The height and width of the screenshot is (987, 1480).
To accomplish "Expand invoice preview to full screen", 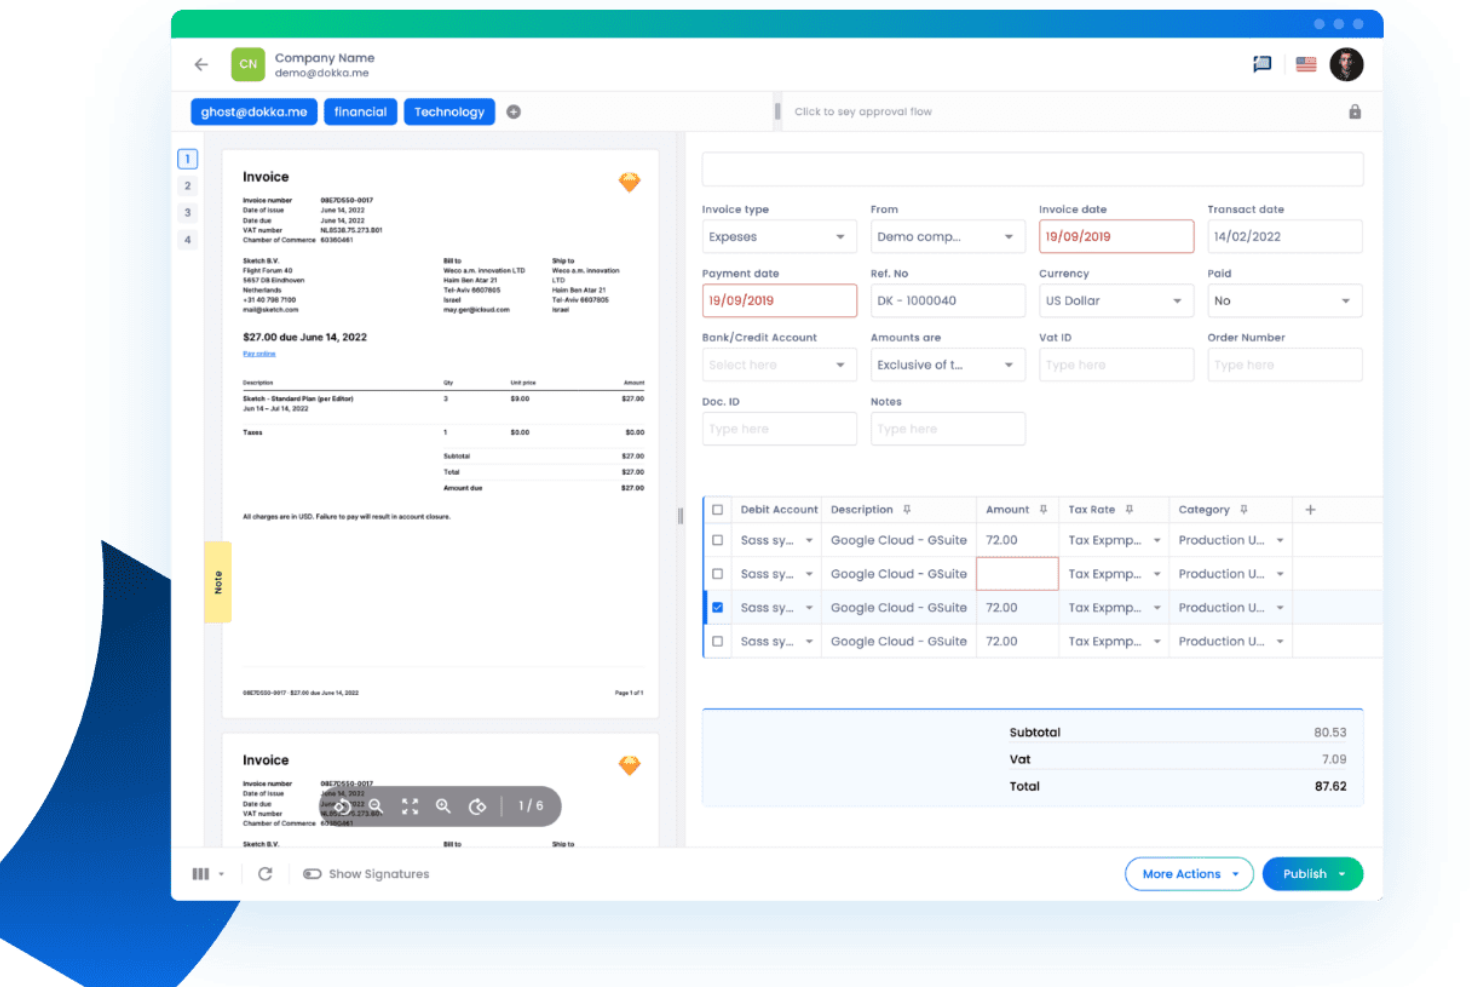I will [409, 806].
